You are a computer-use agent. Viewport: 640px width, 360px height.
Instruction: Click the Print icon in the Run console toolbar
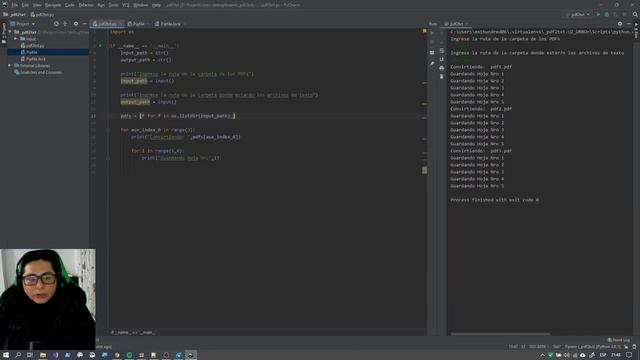click(442, 68)
